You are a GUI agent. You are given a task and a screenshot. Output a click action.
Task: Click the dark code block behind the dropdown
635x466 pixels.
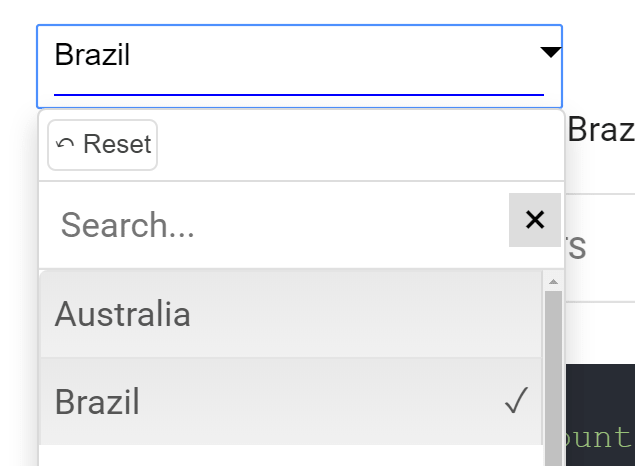(x=600, y=390)
